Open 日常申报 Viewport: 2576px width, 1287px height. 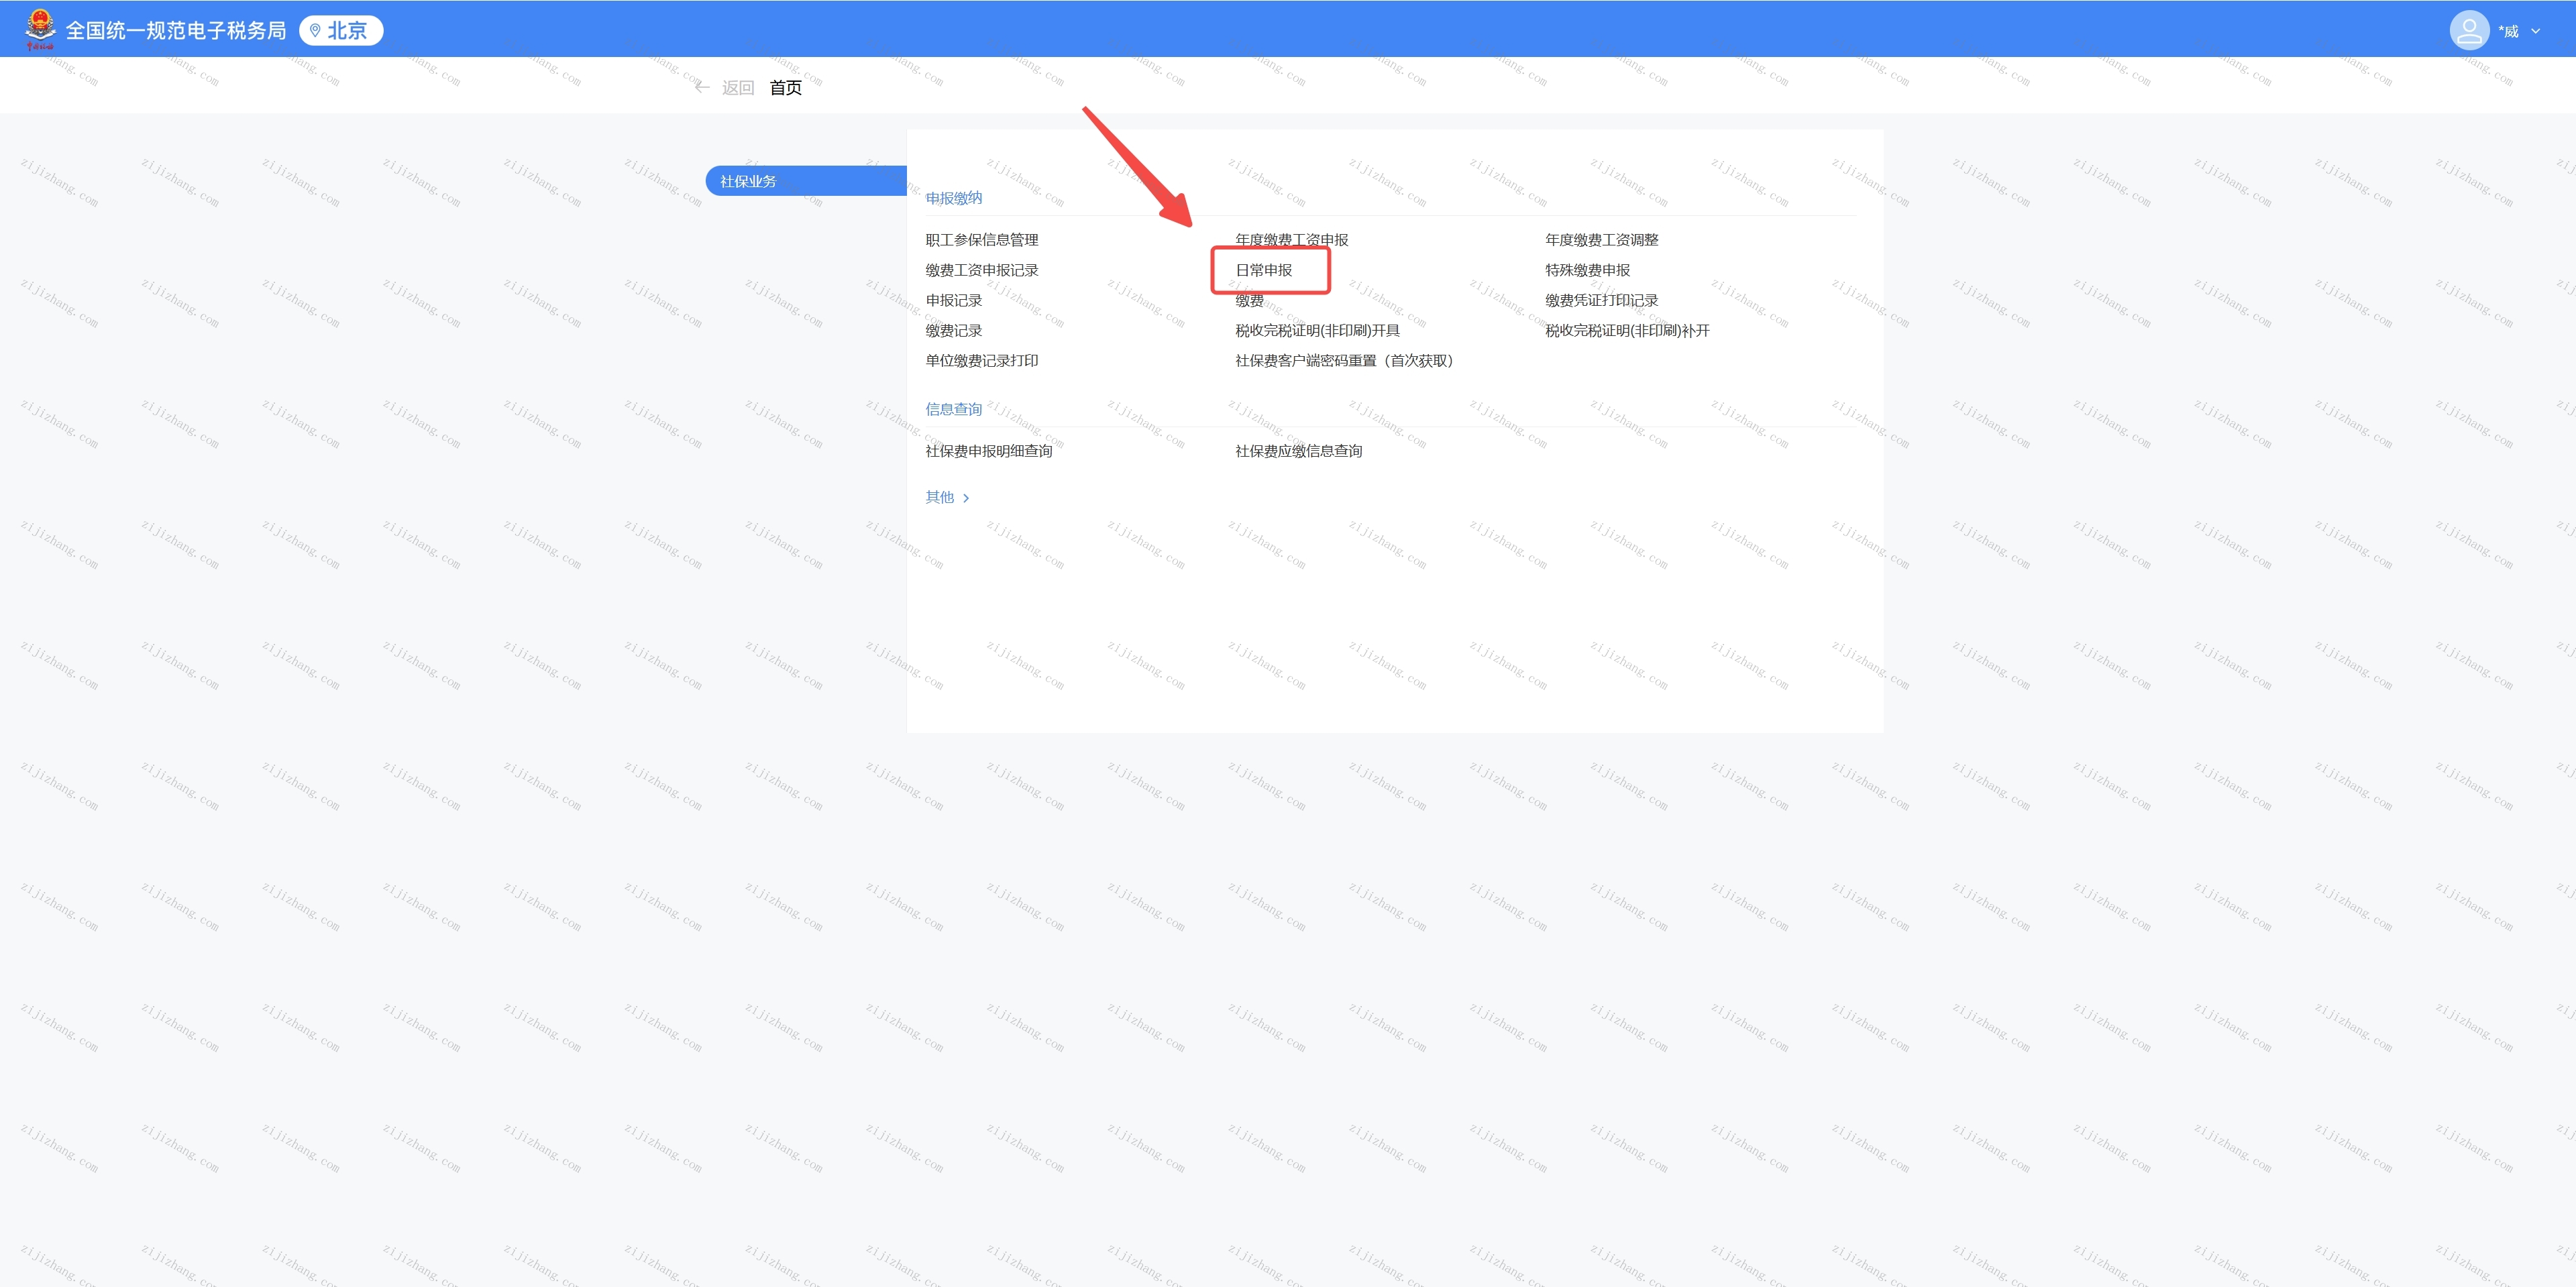[1263, 270]
